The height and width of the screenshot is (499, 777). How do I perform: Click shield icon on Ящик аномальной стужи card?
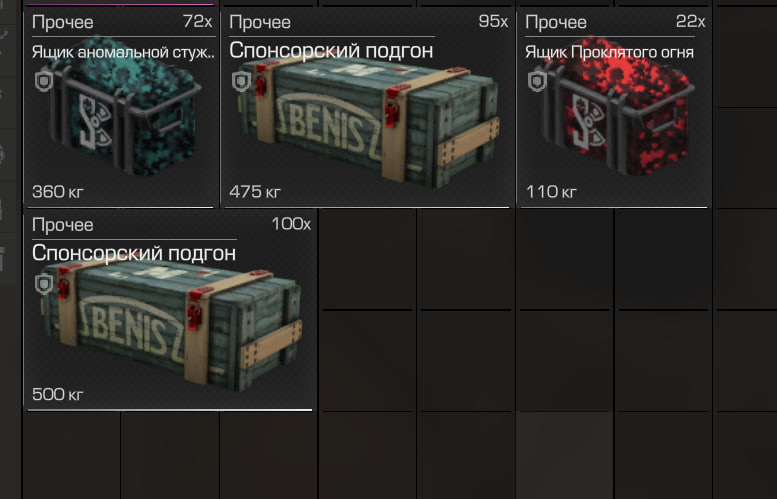(44, 81)
